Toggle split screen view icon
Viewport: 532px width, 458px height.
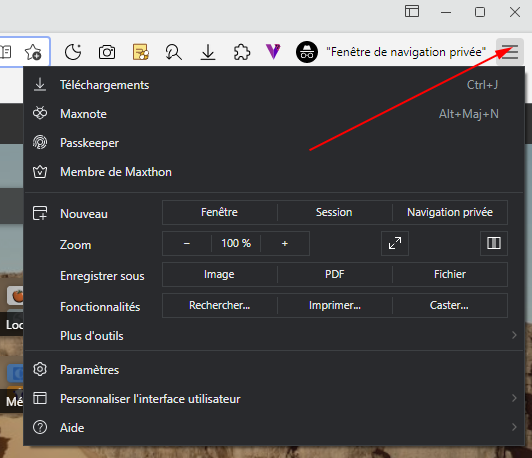coord(494,243)
